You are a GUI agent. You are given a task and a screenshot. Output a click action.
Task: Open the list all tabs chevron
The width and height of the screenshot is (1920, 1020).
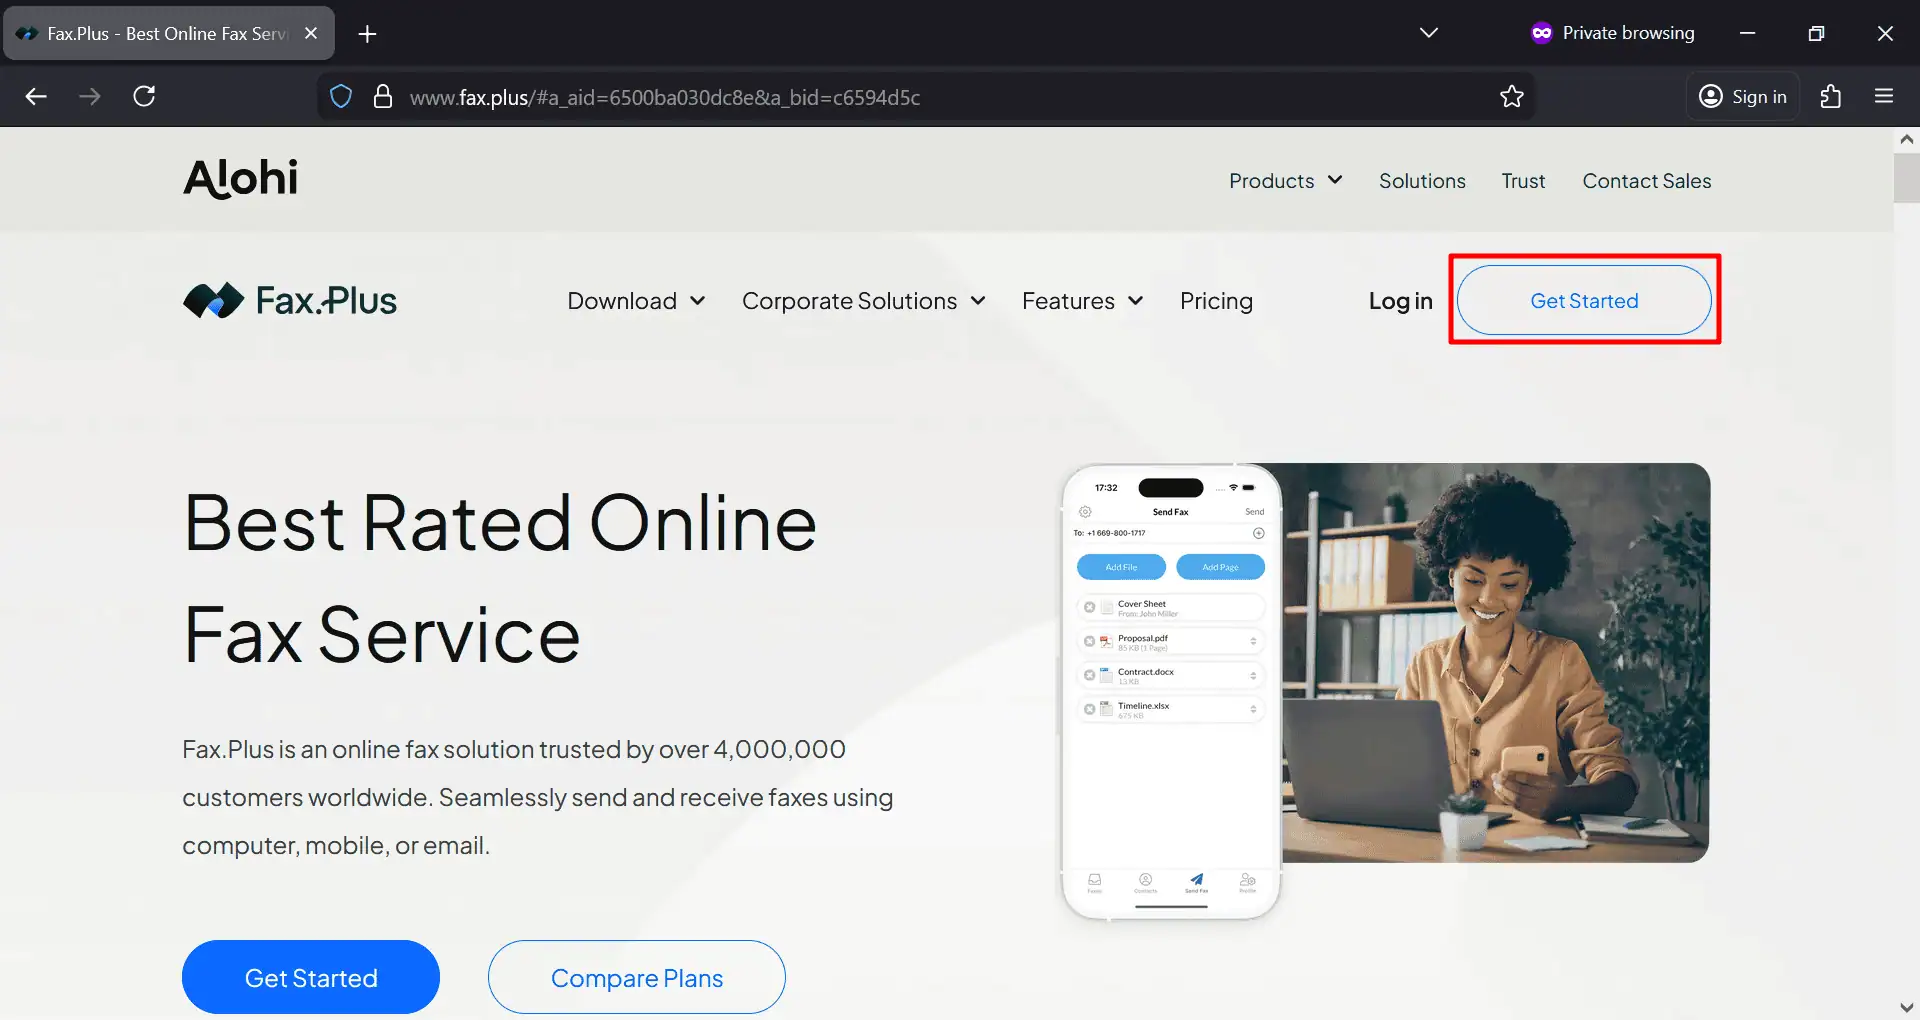click(x=1428, y=33)
